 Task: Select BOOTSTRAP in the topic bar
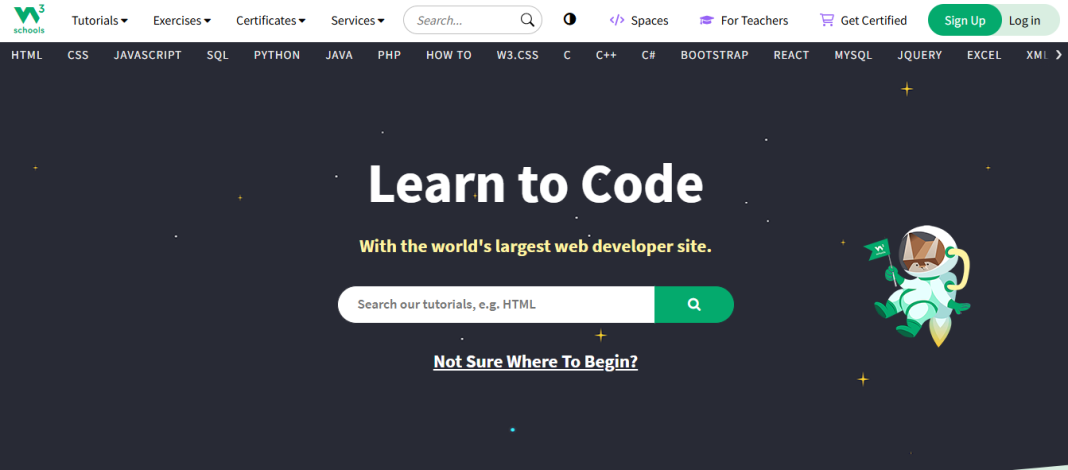point(714,55)
